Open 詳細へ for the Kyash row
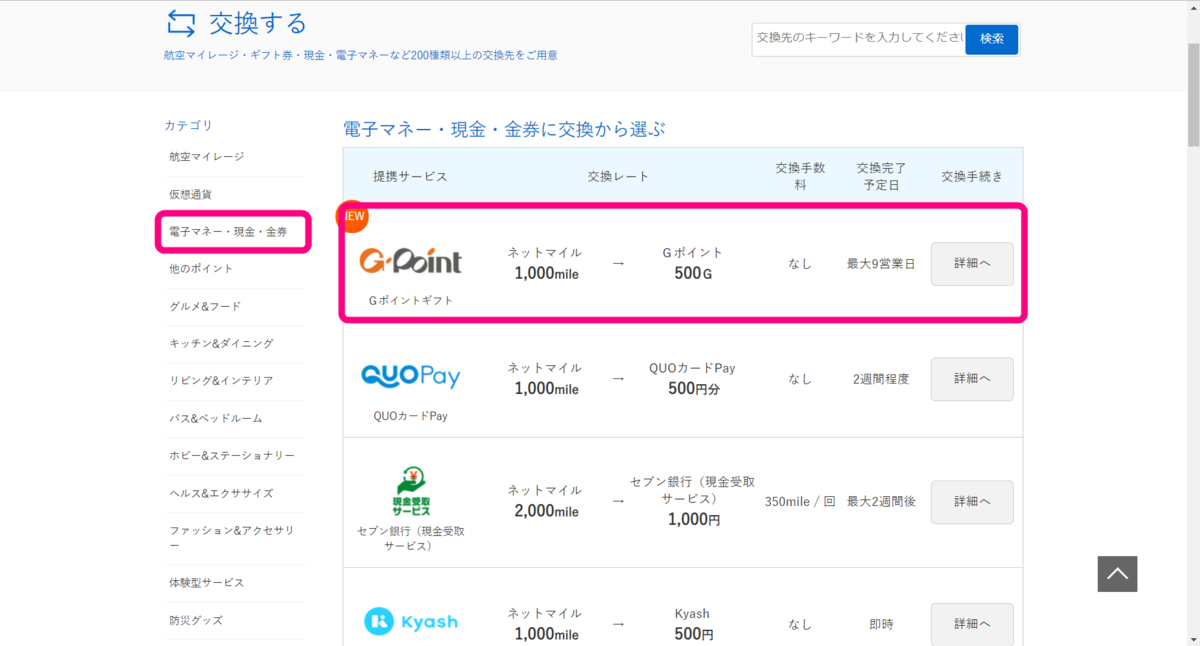1200x646 pixels. pyautogui.click(x=972, y=624)
